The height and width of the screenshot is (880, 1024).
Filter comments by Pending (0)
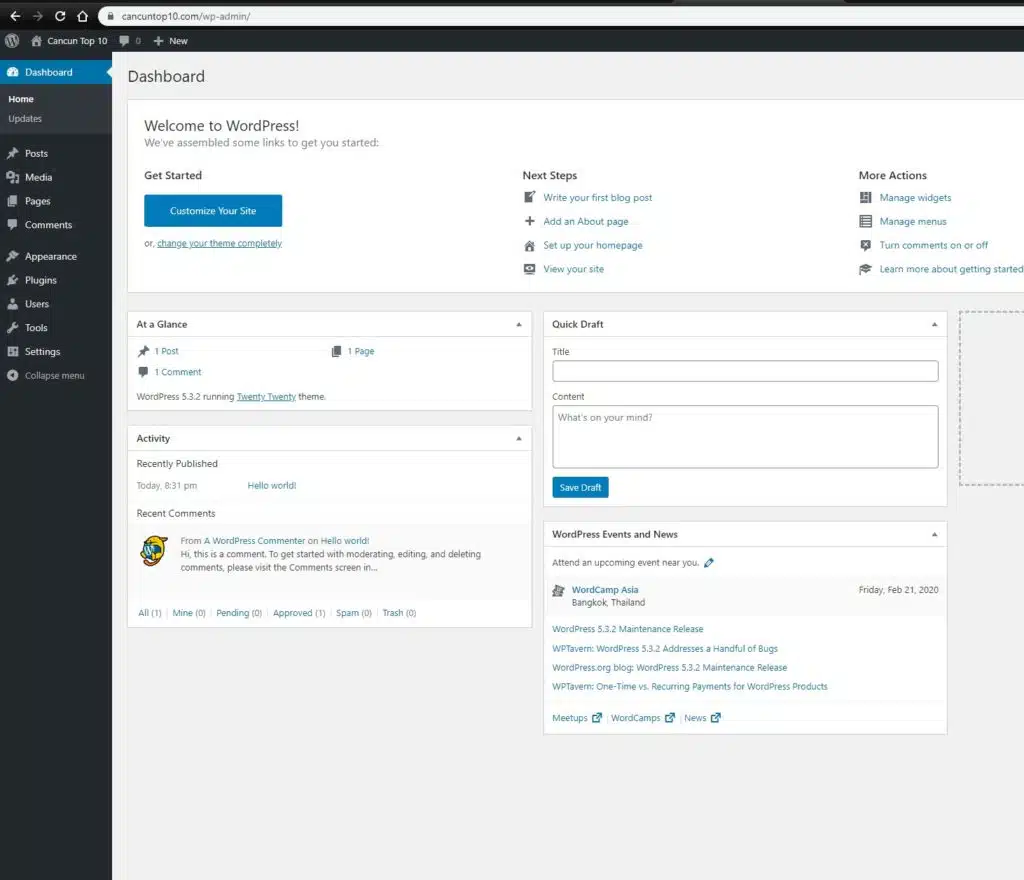point(239,613)
